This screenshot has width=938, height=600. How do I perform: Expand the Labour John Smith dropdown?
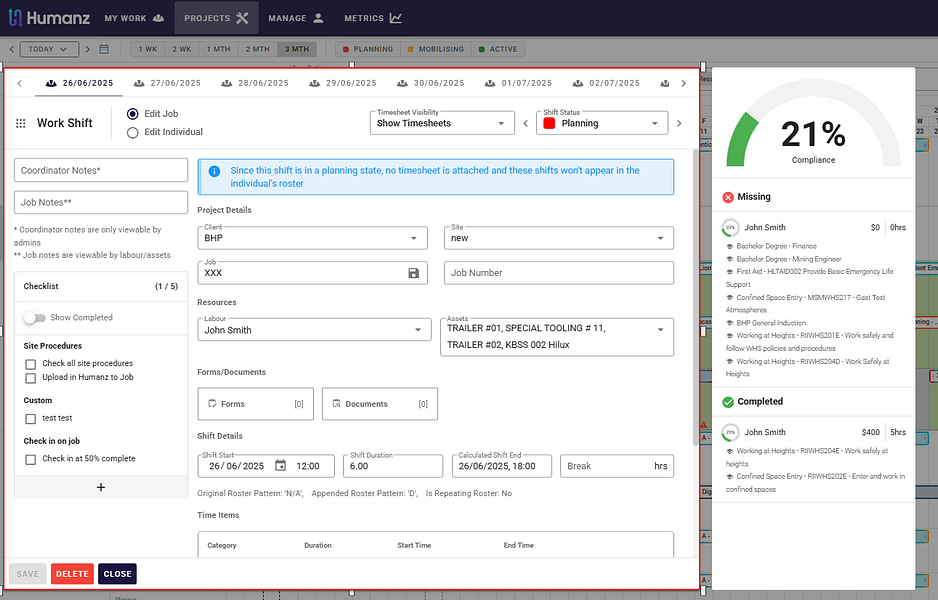click(314, 330)
